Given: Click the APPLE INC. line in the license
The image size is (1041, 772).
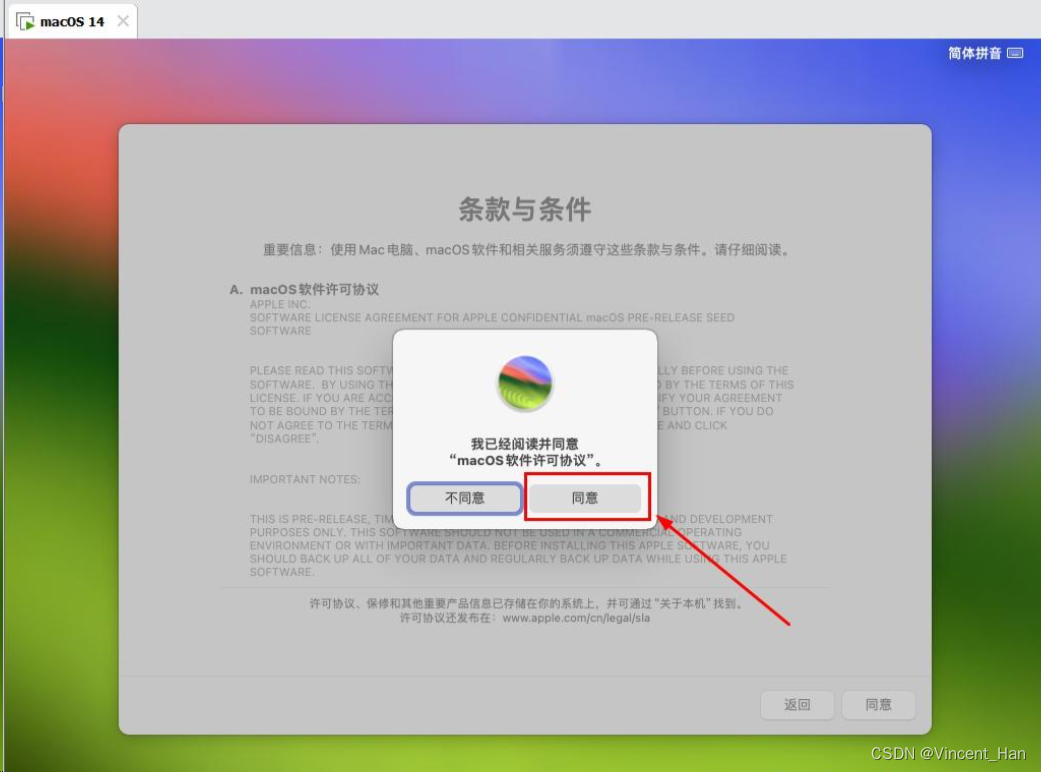Looking at the screenshot, I should click(x=280, y=304).
